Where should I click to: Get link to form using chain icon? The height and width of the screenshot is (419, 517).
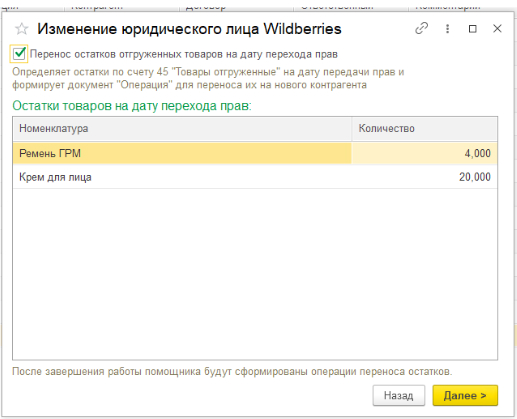coord(421,29)
